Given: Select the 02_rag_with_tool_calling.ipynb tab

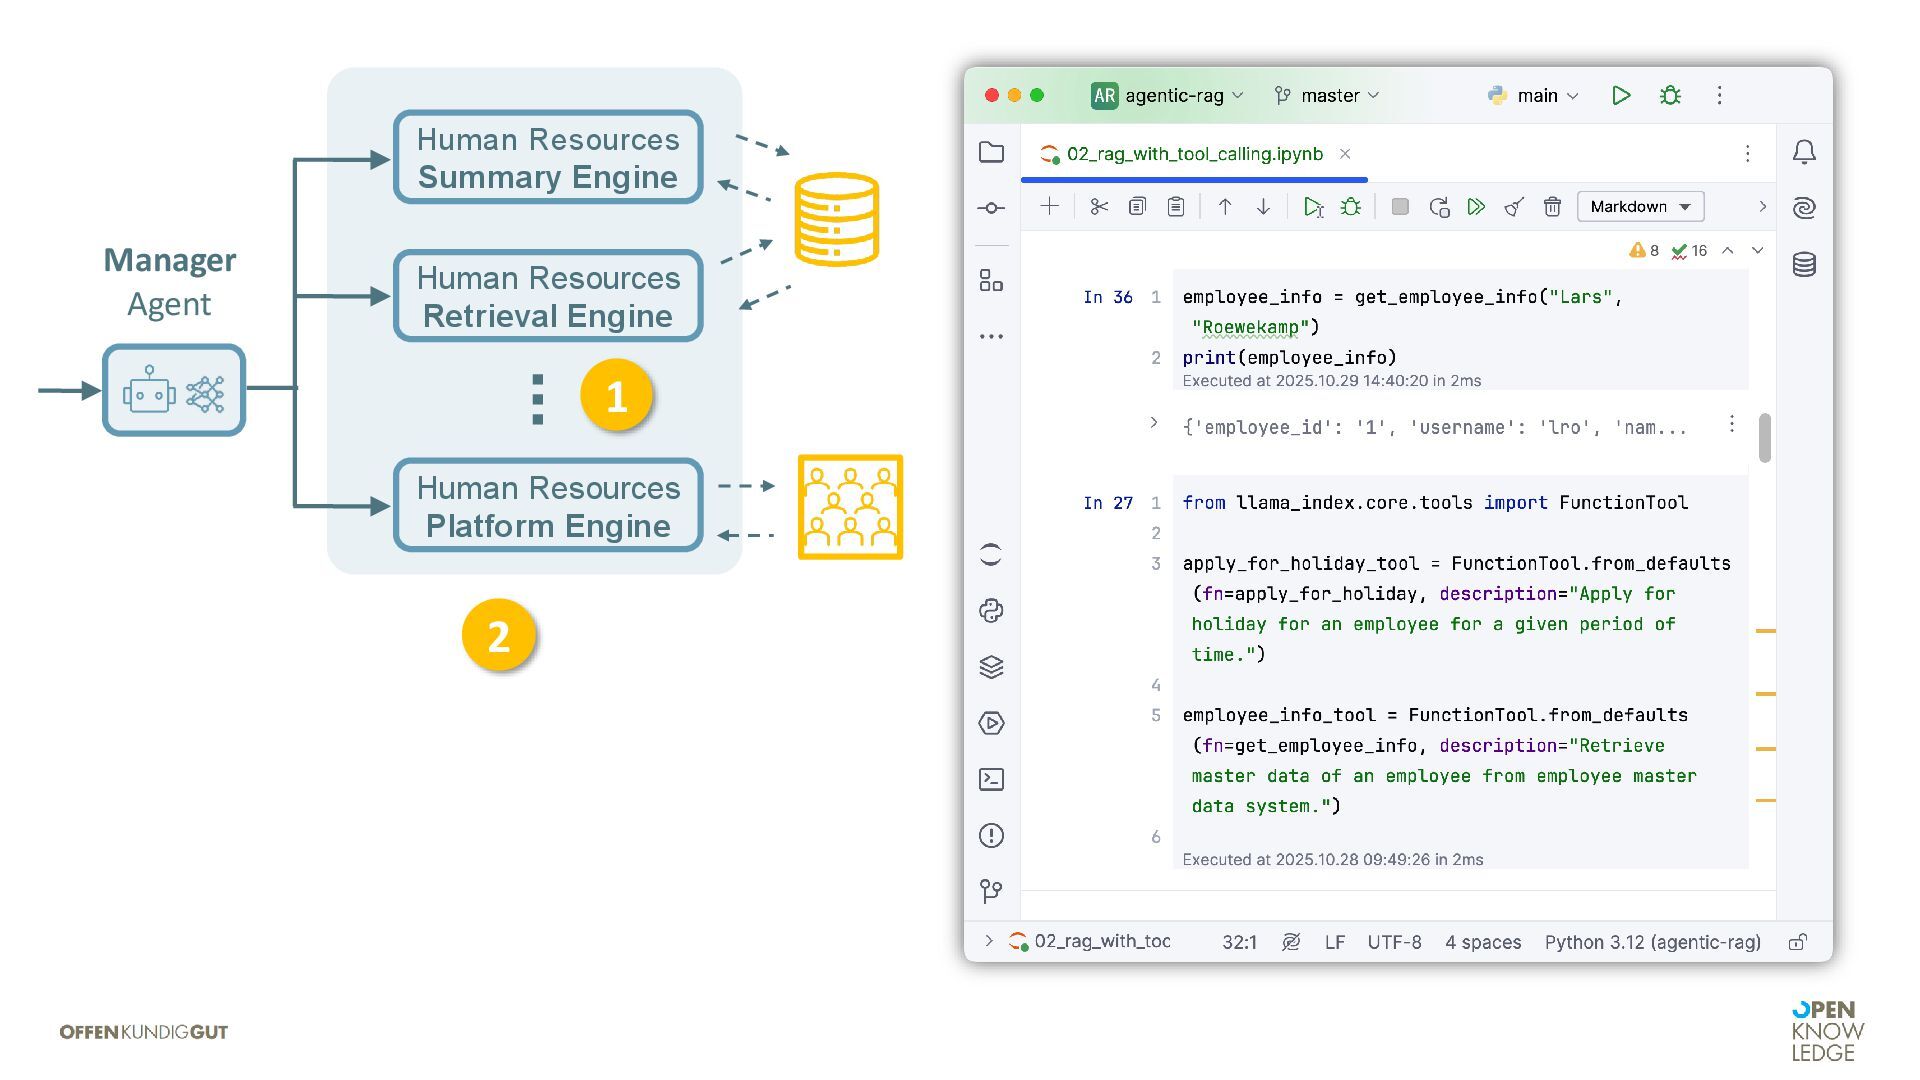Looking at the screenshot, I should point(1193,154).
